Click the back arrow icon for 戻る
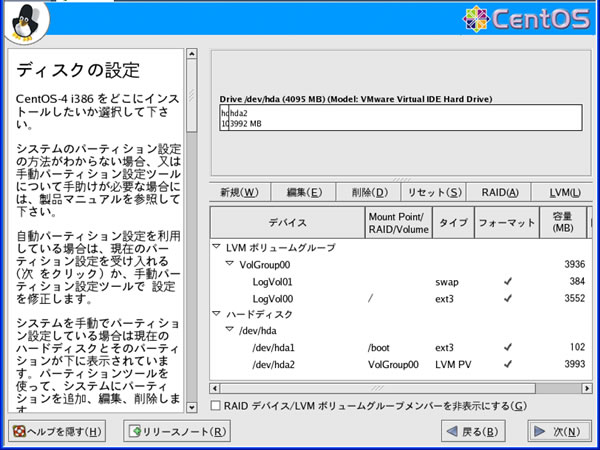 [452, 432]
